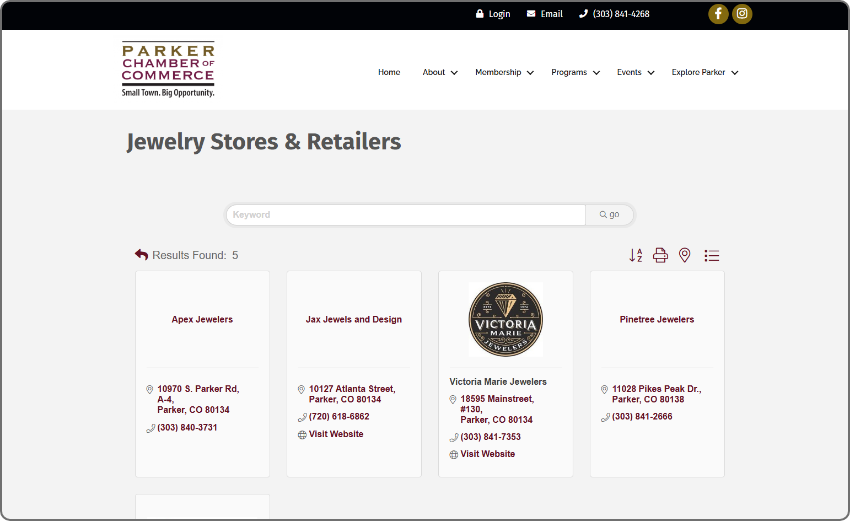
Task: Open the Membership menu item
Action: click(x=498, y=72)
